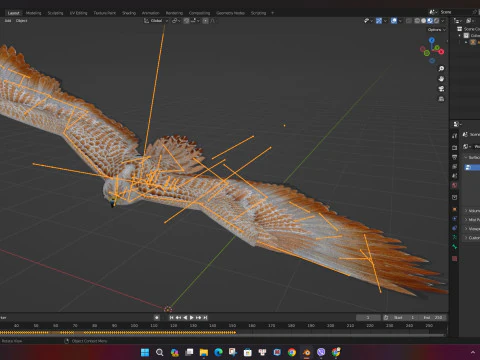This screenshot has height=360, width=480.
Task: Click the zoom view magnifier icon
Action: click(441, 69)
